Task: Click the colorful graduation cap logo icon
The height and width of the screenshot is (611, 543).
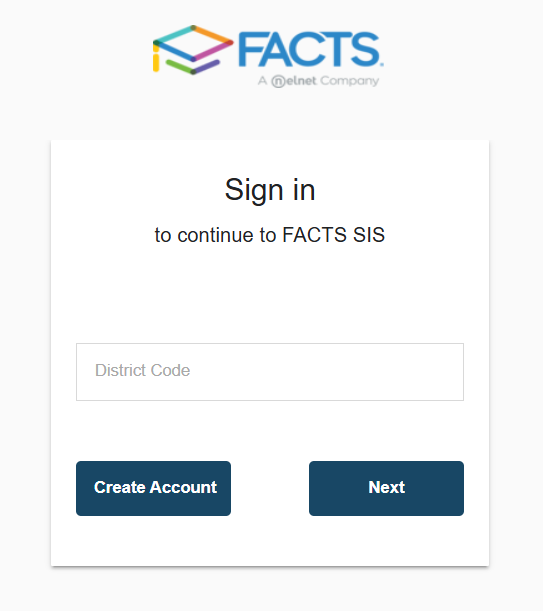Action: point(193,50)
